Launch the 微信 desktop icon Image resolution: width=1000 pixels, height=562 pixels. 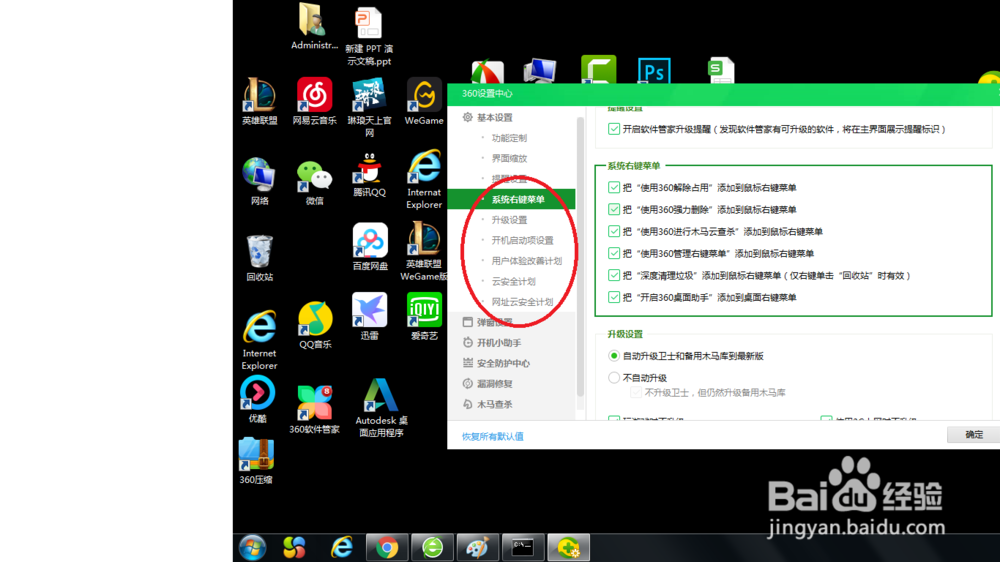[314, 182]
